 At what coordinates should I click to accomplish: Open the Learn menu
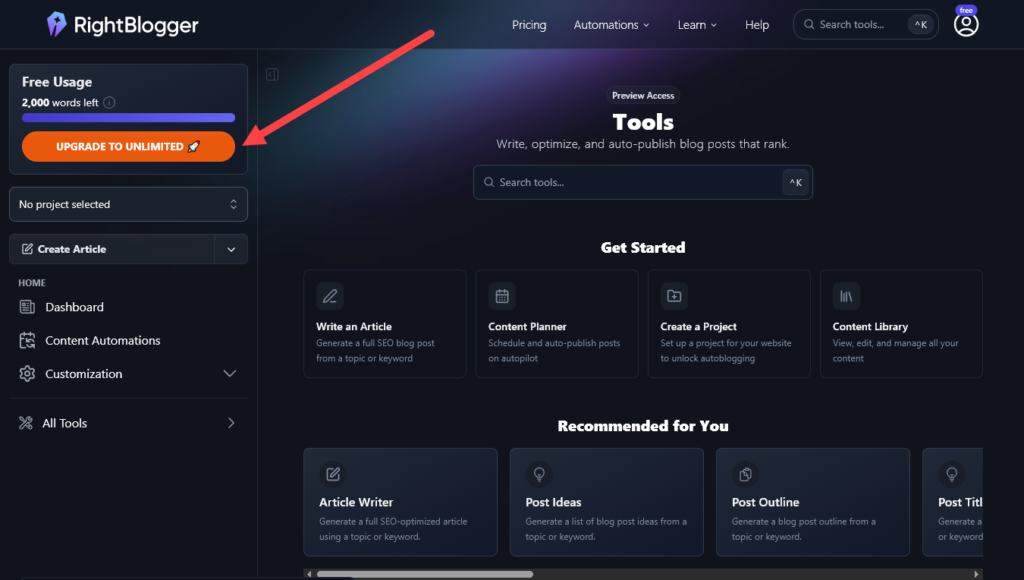(696, 24)
